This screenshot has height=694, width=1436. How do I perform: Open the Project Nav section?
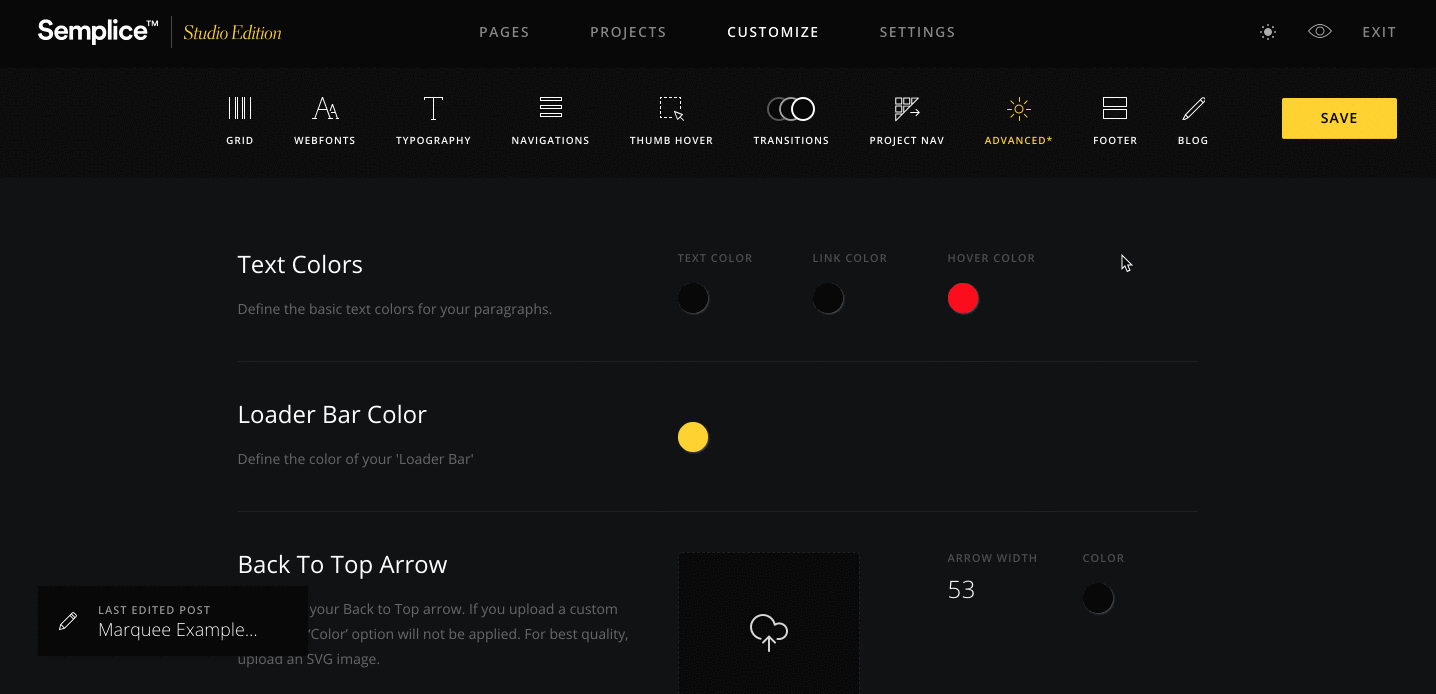tap(907, 121)
